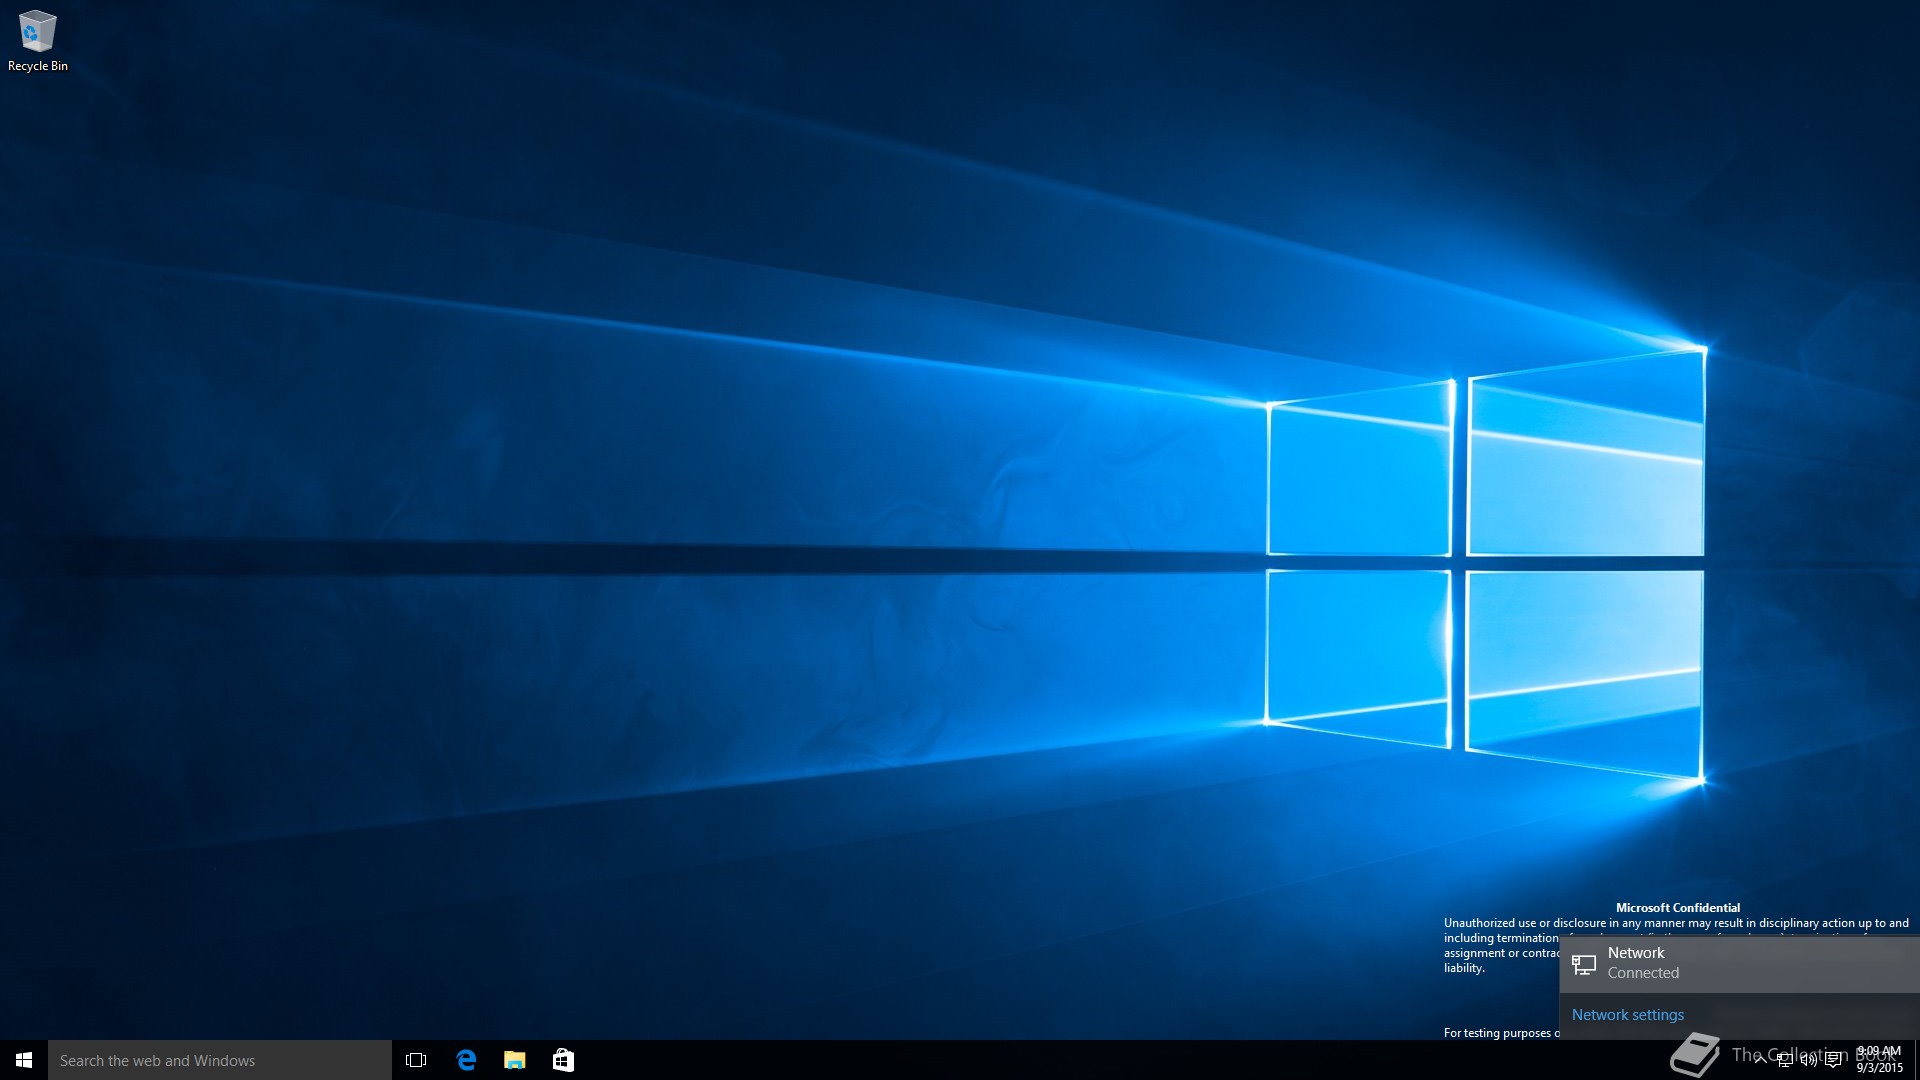Open the Start menu

tap(24, 1060)
